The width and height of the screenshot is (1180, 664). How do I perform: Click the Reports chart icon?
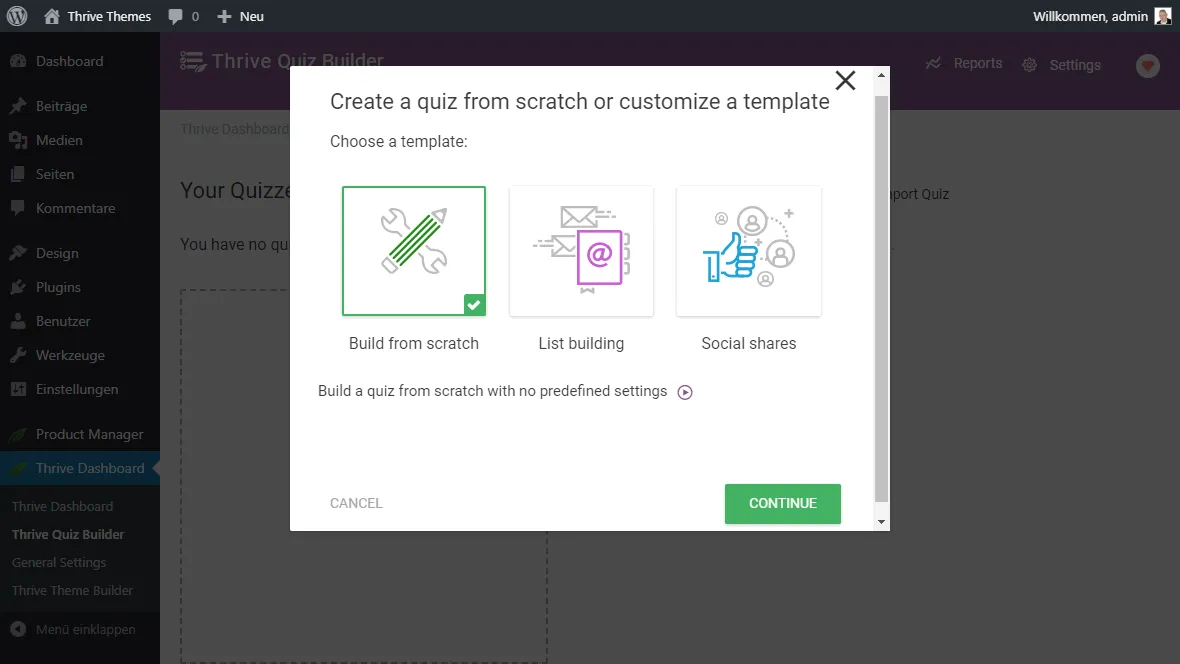(933, 63)
